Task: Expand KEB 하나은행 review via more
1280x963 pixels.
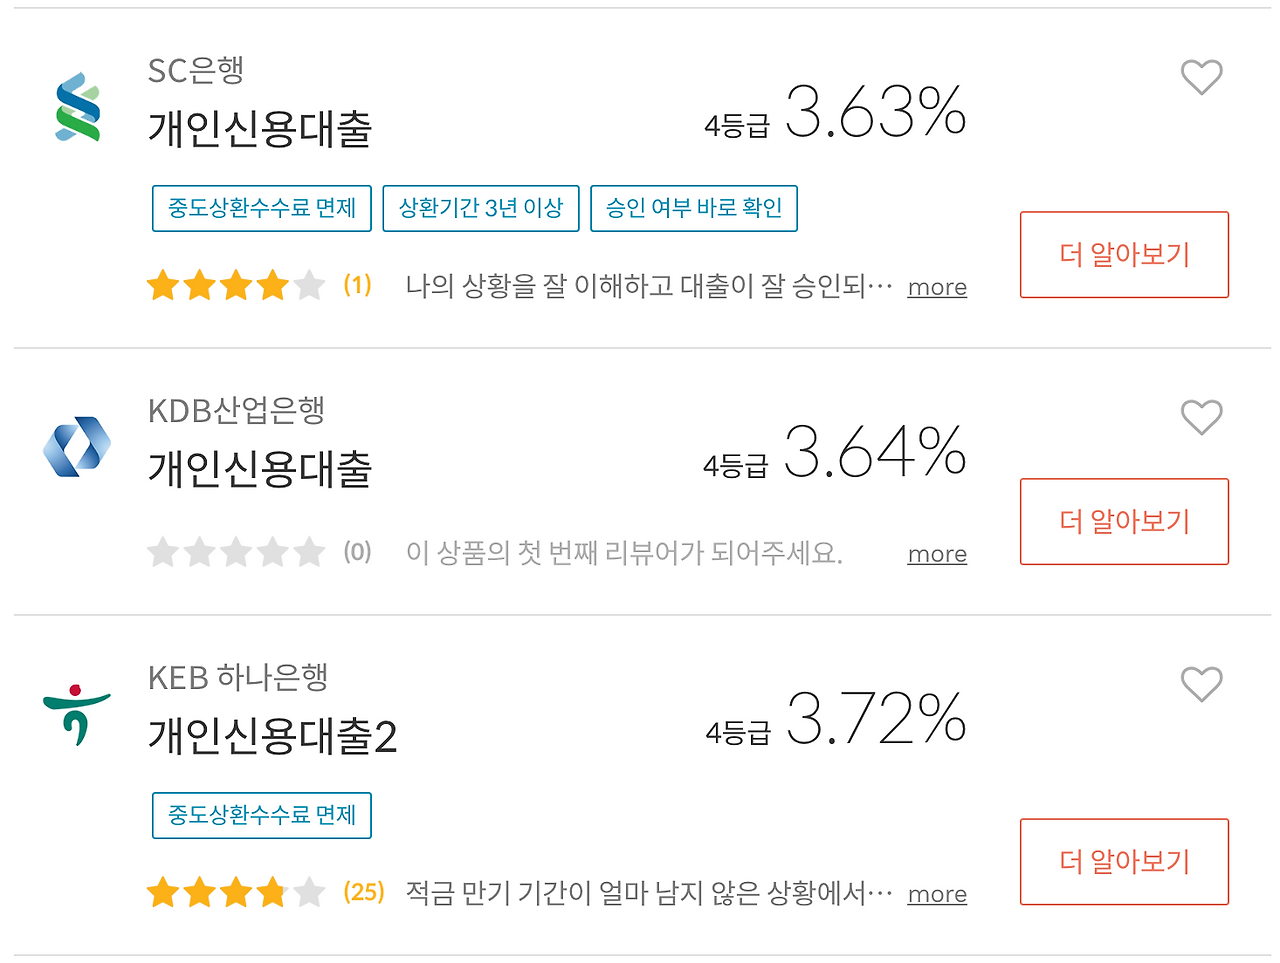Action: click(x=937, y=894)
